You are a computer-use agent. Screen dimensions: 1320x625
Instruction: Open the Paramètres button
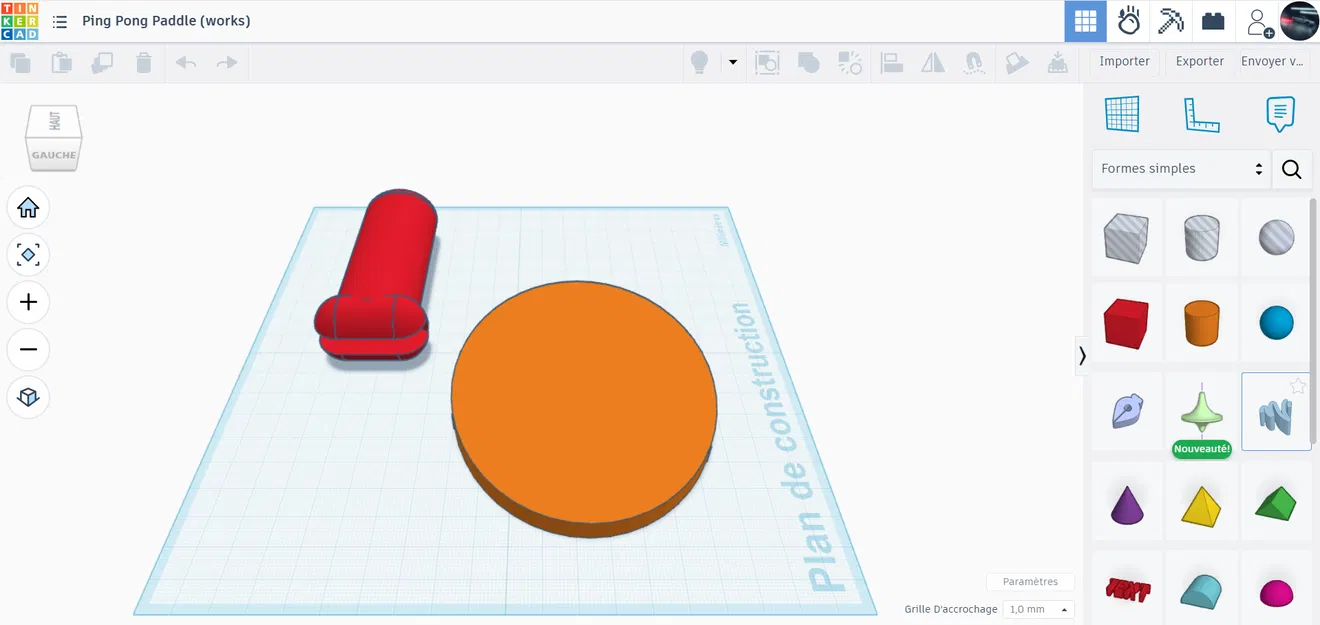point(1030,581)
